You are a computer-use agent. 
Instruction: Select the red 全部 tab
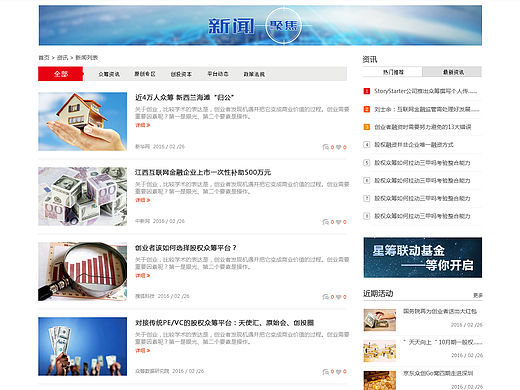[x=61, y=74]
